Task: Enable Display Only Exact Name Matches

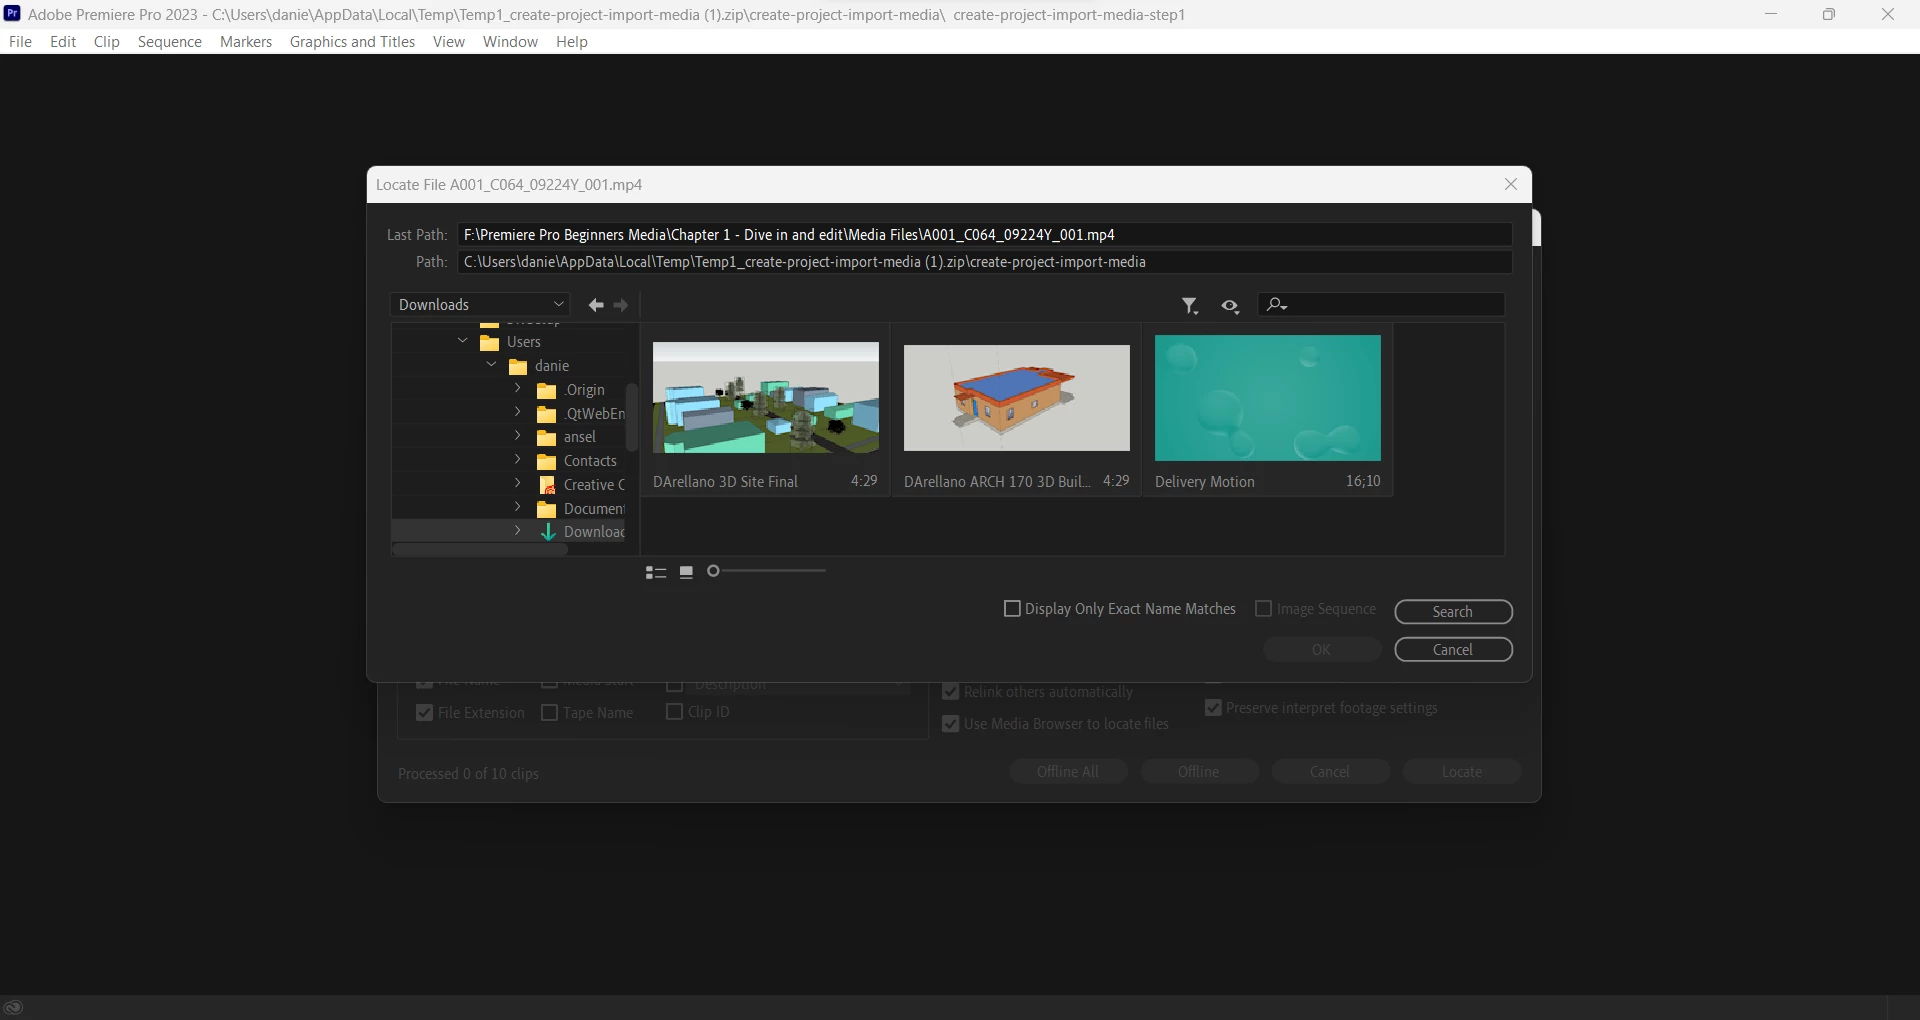Action: (1012, 609)
